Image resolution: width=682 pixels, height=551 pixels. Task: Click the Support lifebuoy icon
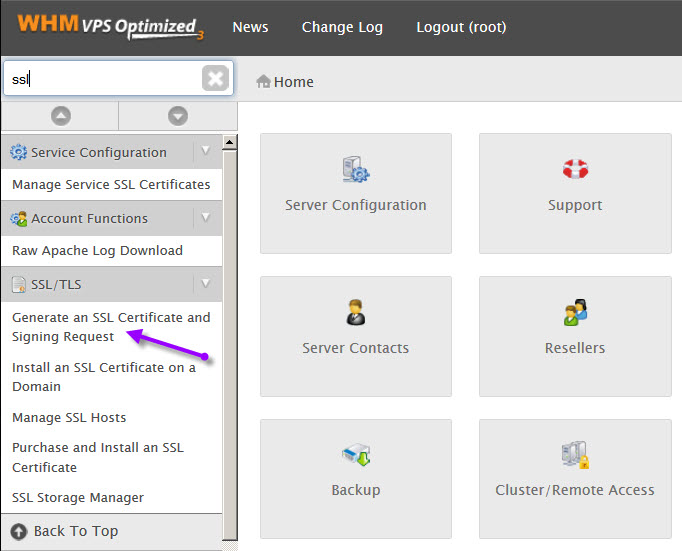pyautogui.click(x=575, y=169)
